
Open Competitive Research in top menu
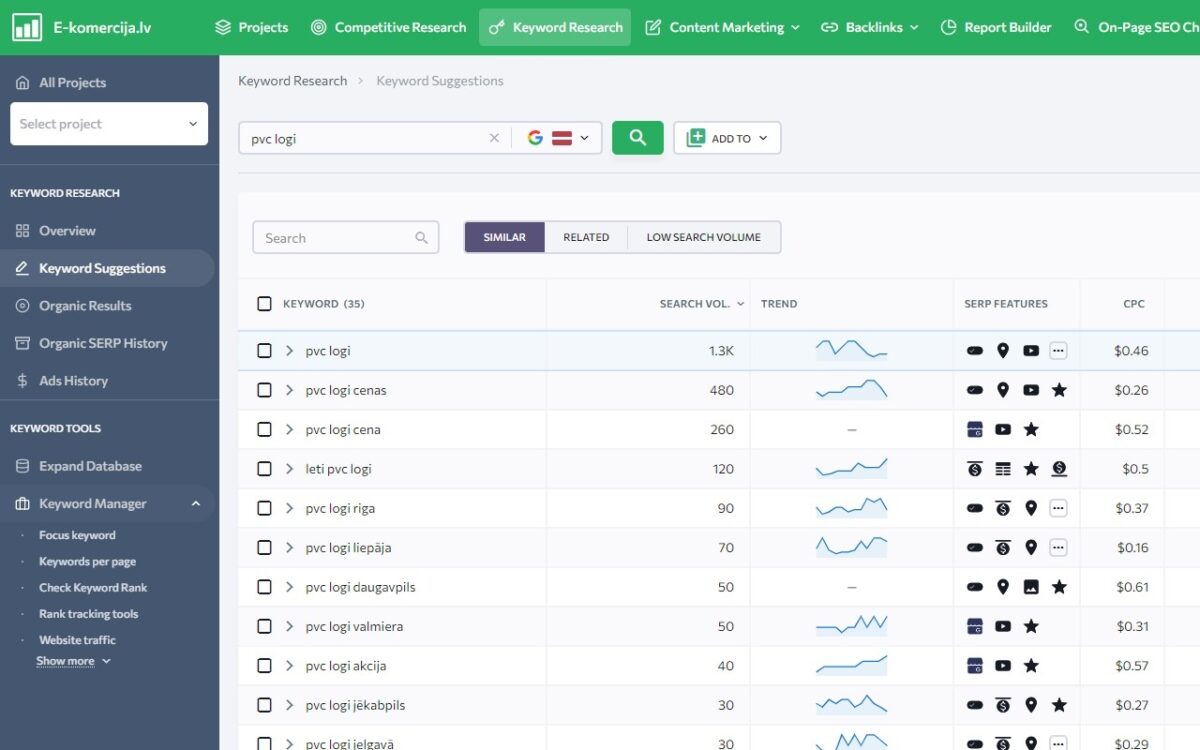pos(388,27)
